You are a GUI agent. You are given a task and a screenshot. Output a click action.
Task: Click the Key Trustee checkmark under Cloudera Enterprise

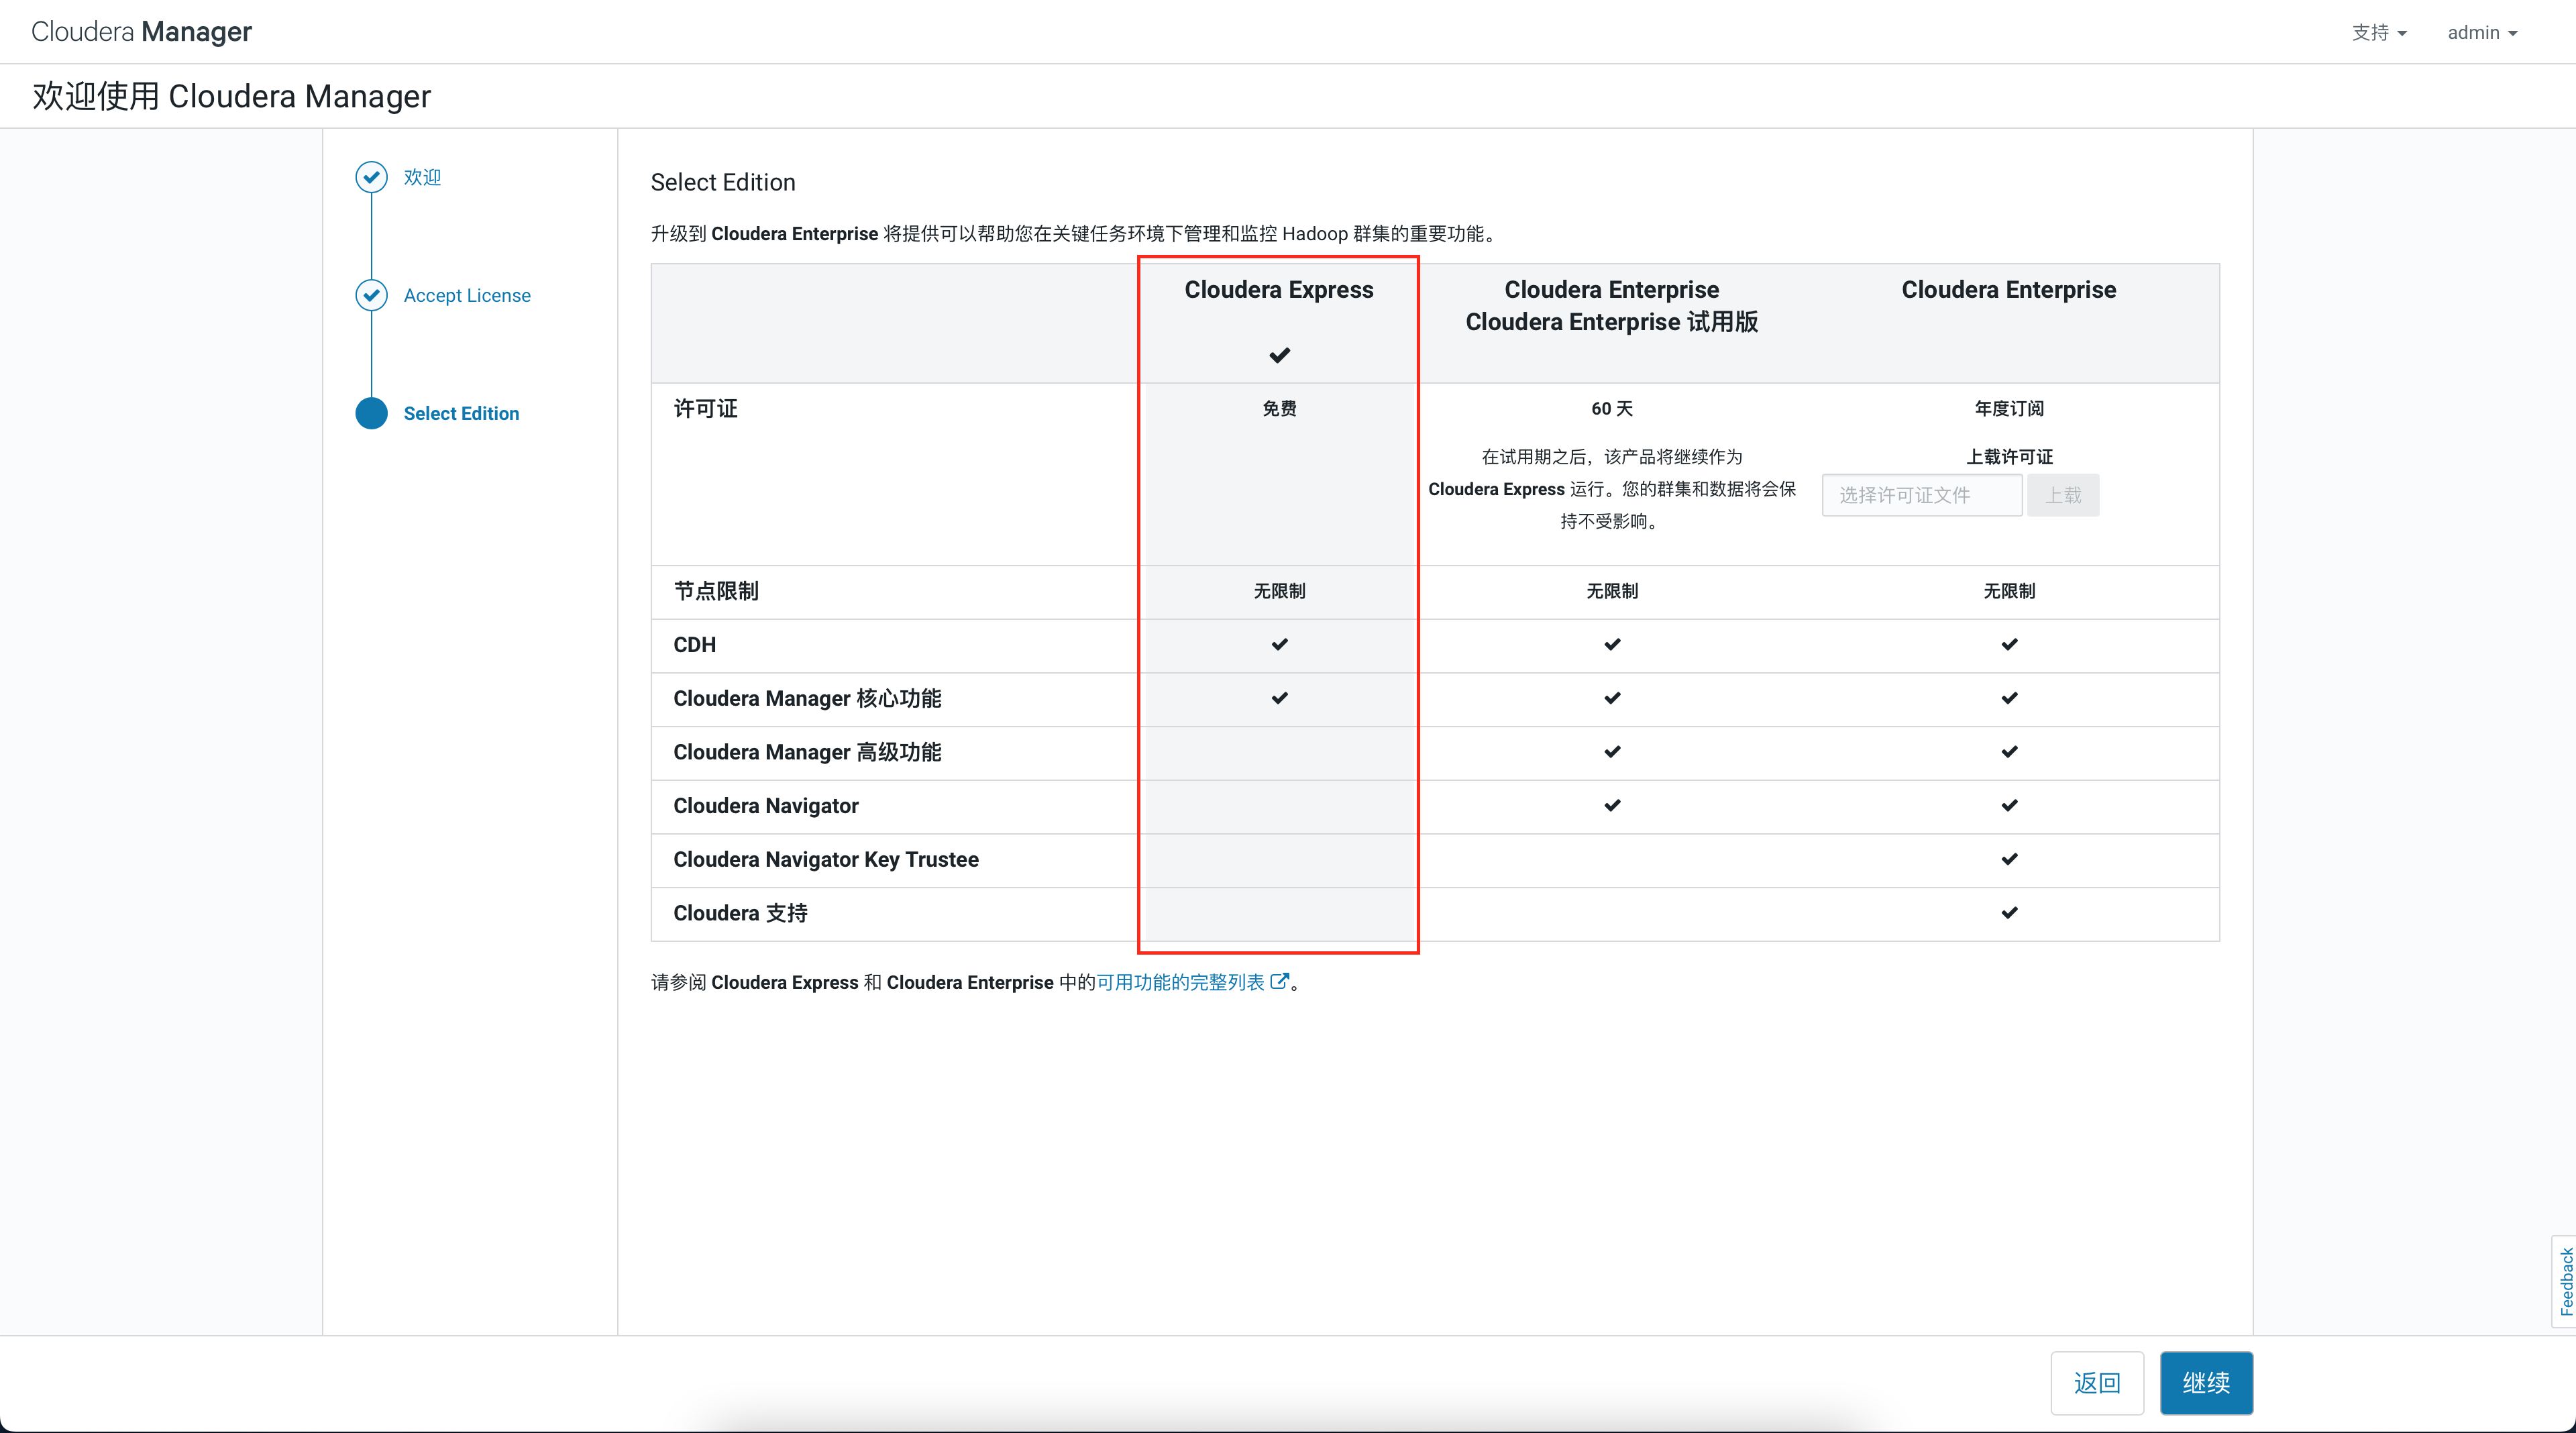point(2009,859)
